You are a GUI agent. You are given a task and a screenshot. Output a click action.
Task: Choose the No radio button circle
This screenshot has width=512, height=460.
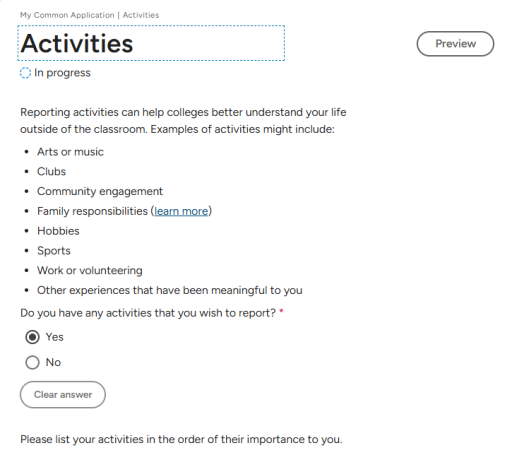[32, 362]
